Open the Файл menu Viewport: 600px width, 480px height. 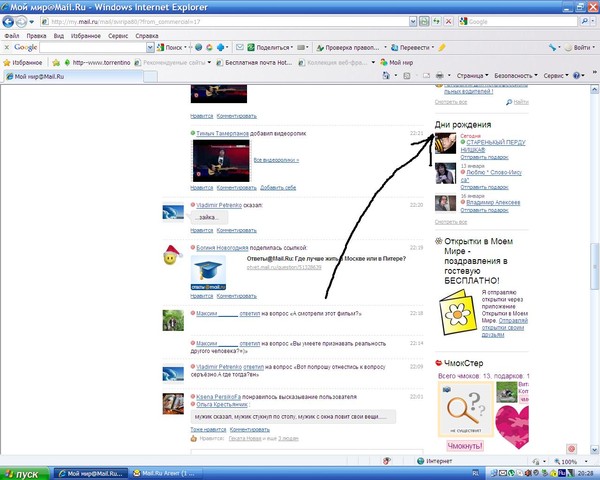12,36
